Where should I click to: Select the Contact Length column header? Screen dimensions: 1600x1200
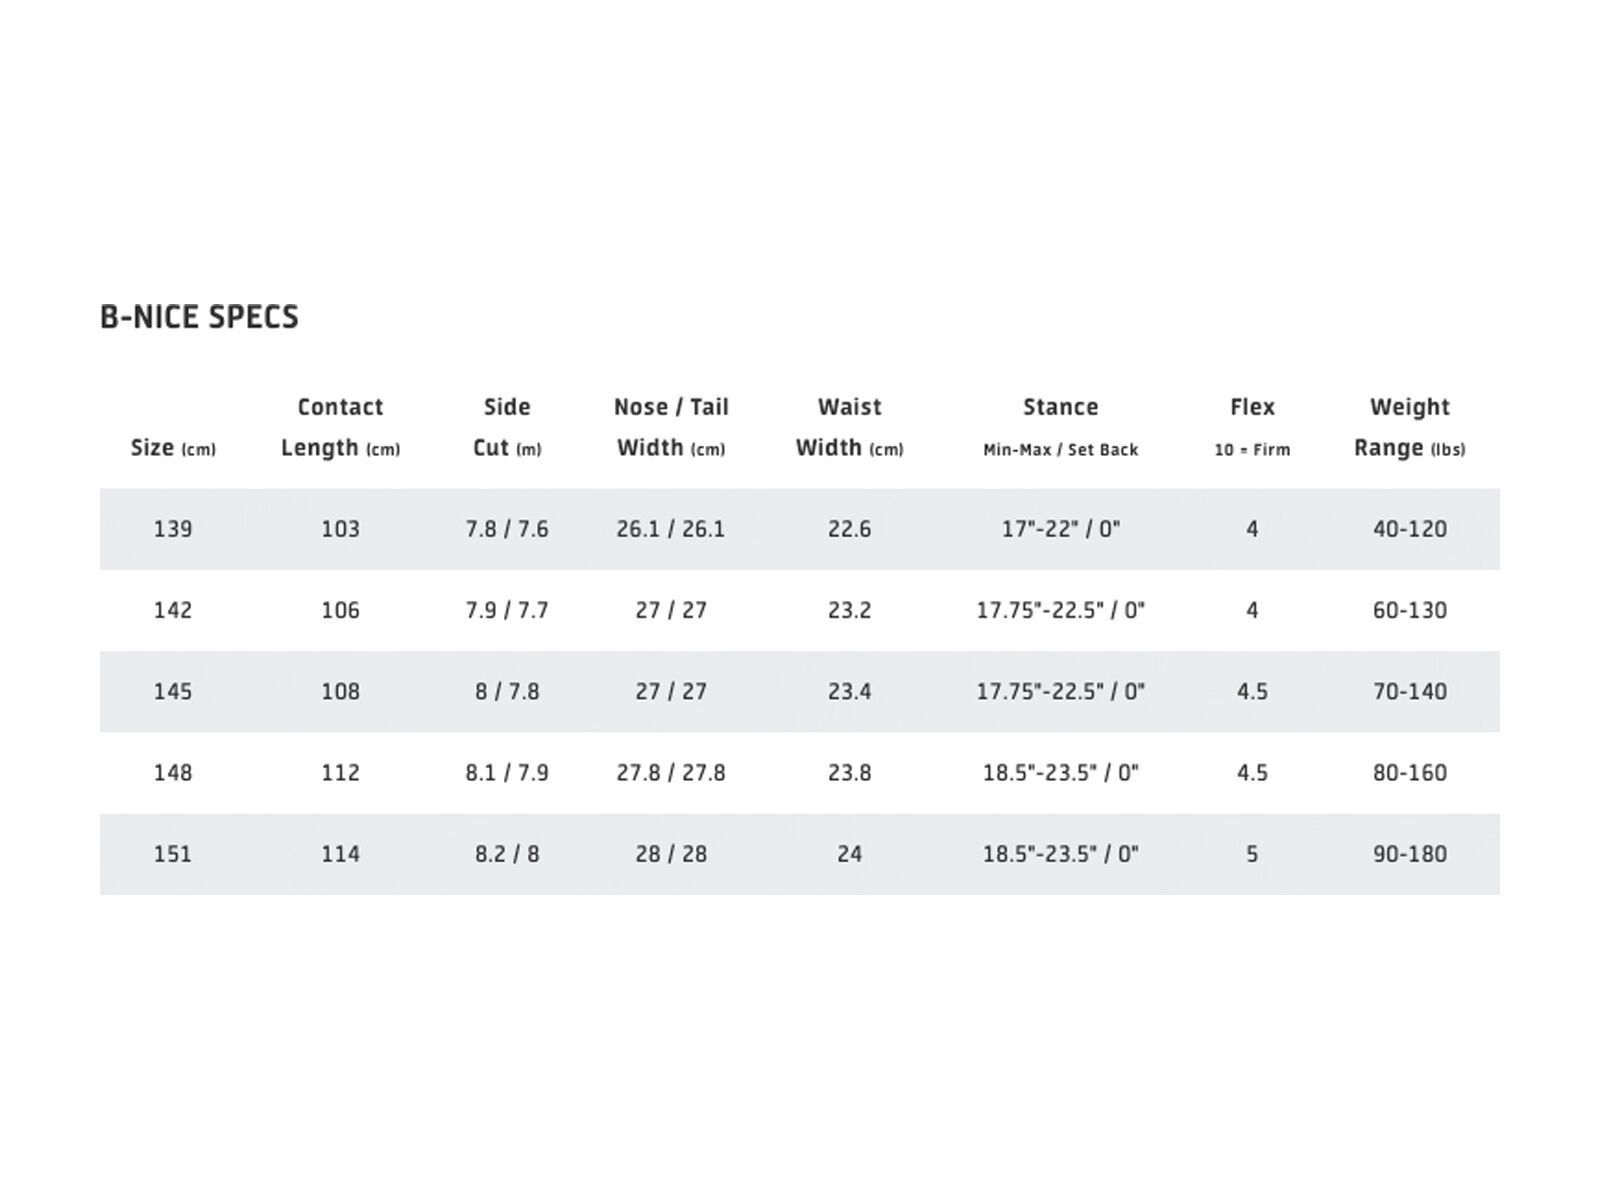(x=340, y=427)
